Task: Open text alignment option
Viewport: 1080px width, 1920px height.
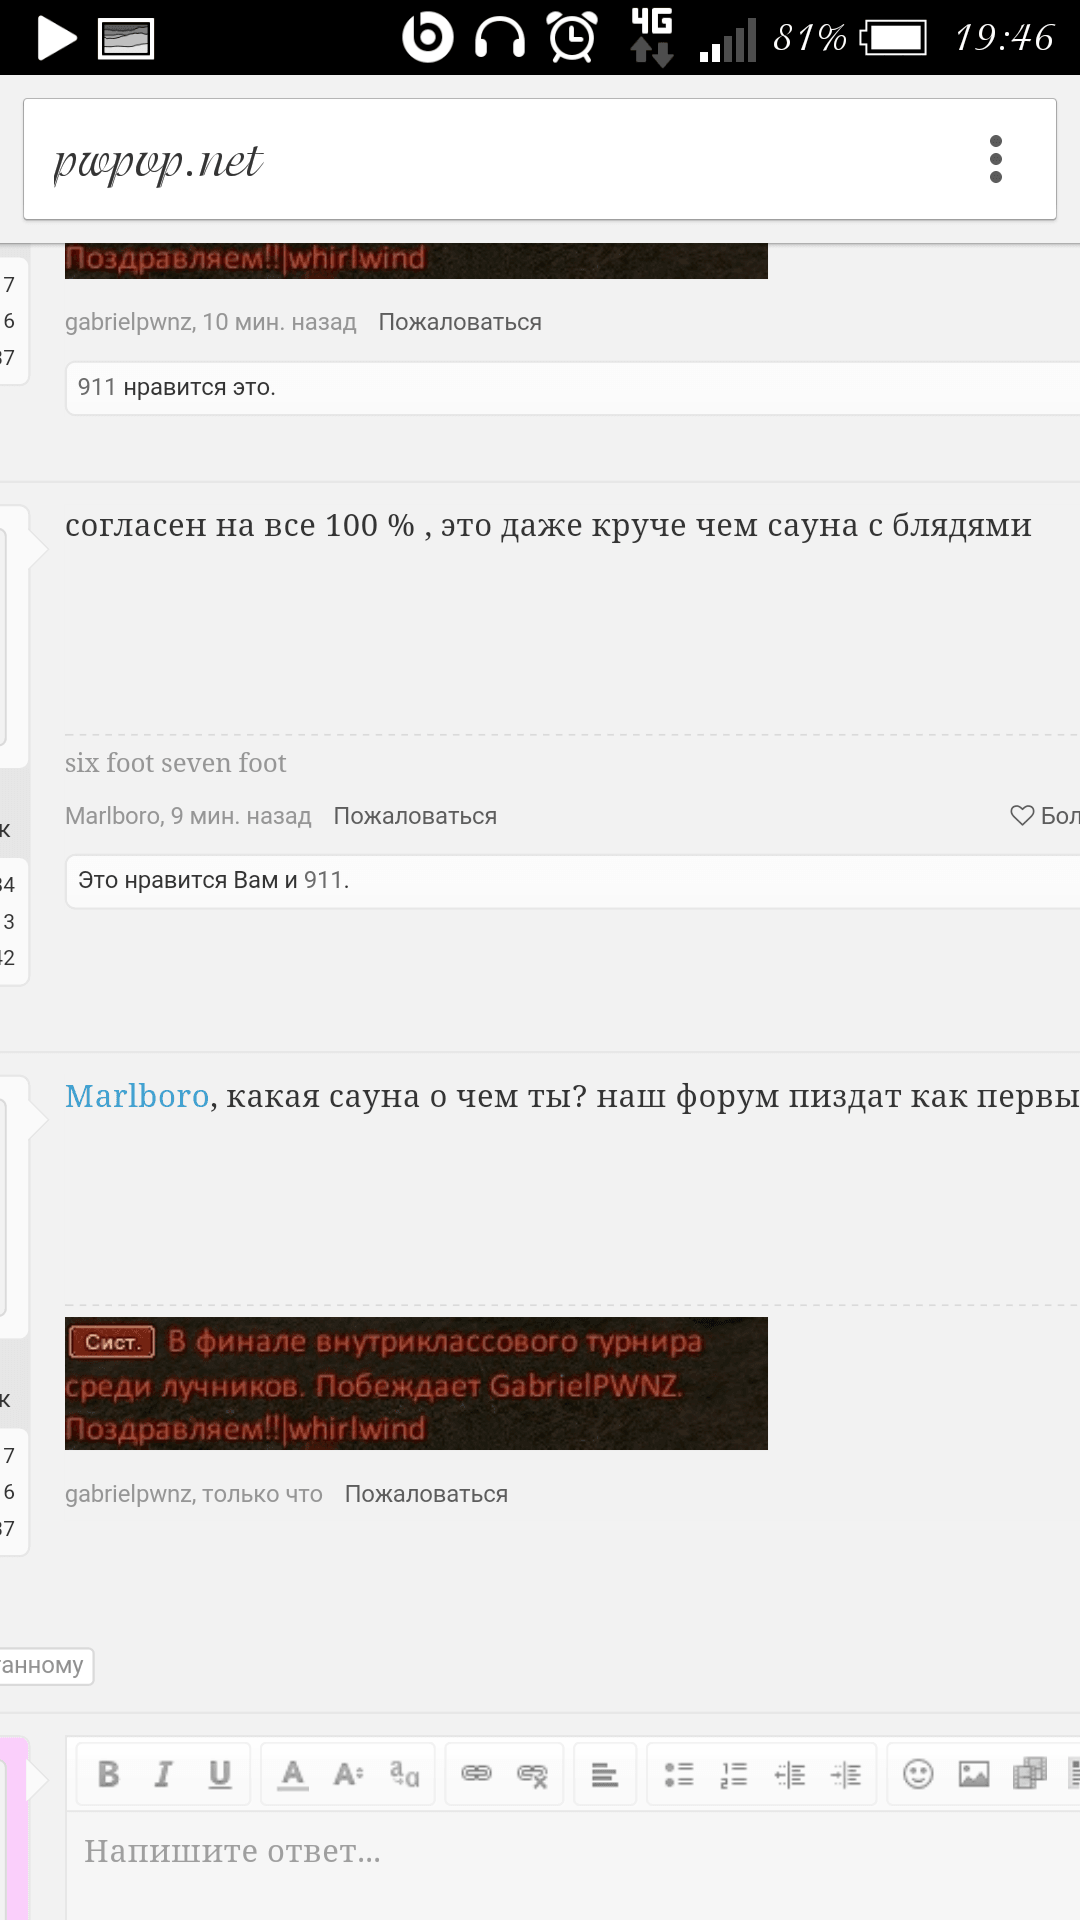Action: (604, 1775)
